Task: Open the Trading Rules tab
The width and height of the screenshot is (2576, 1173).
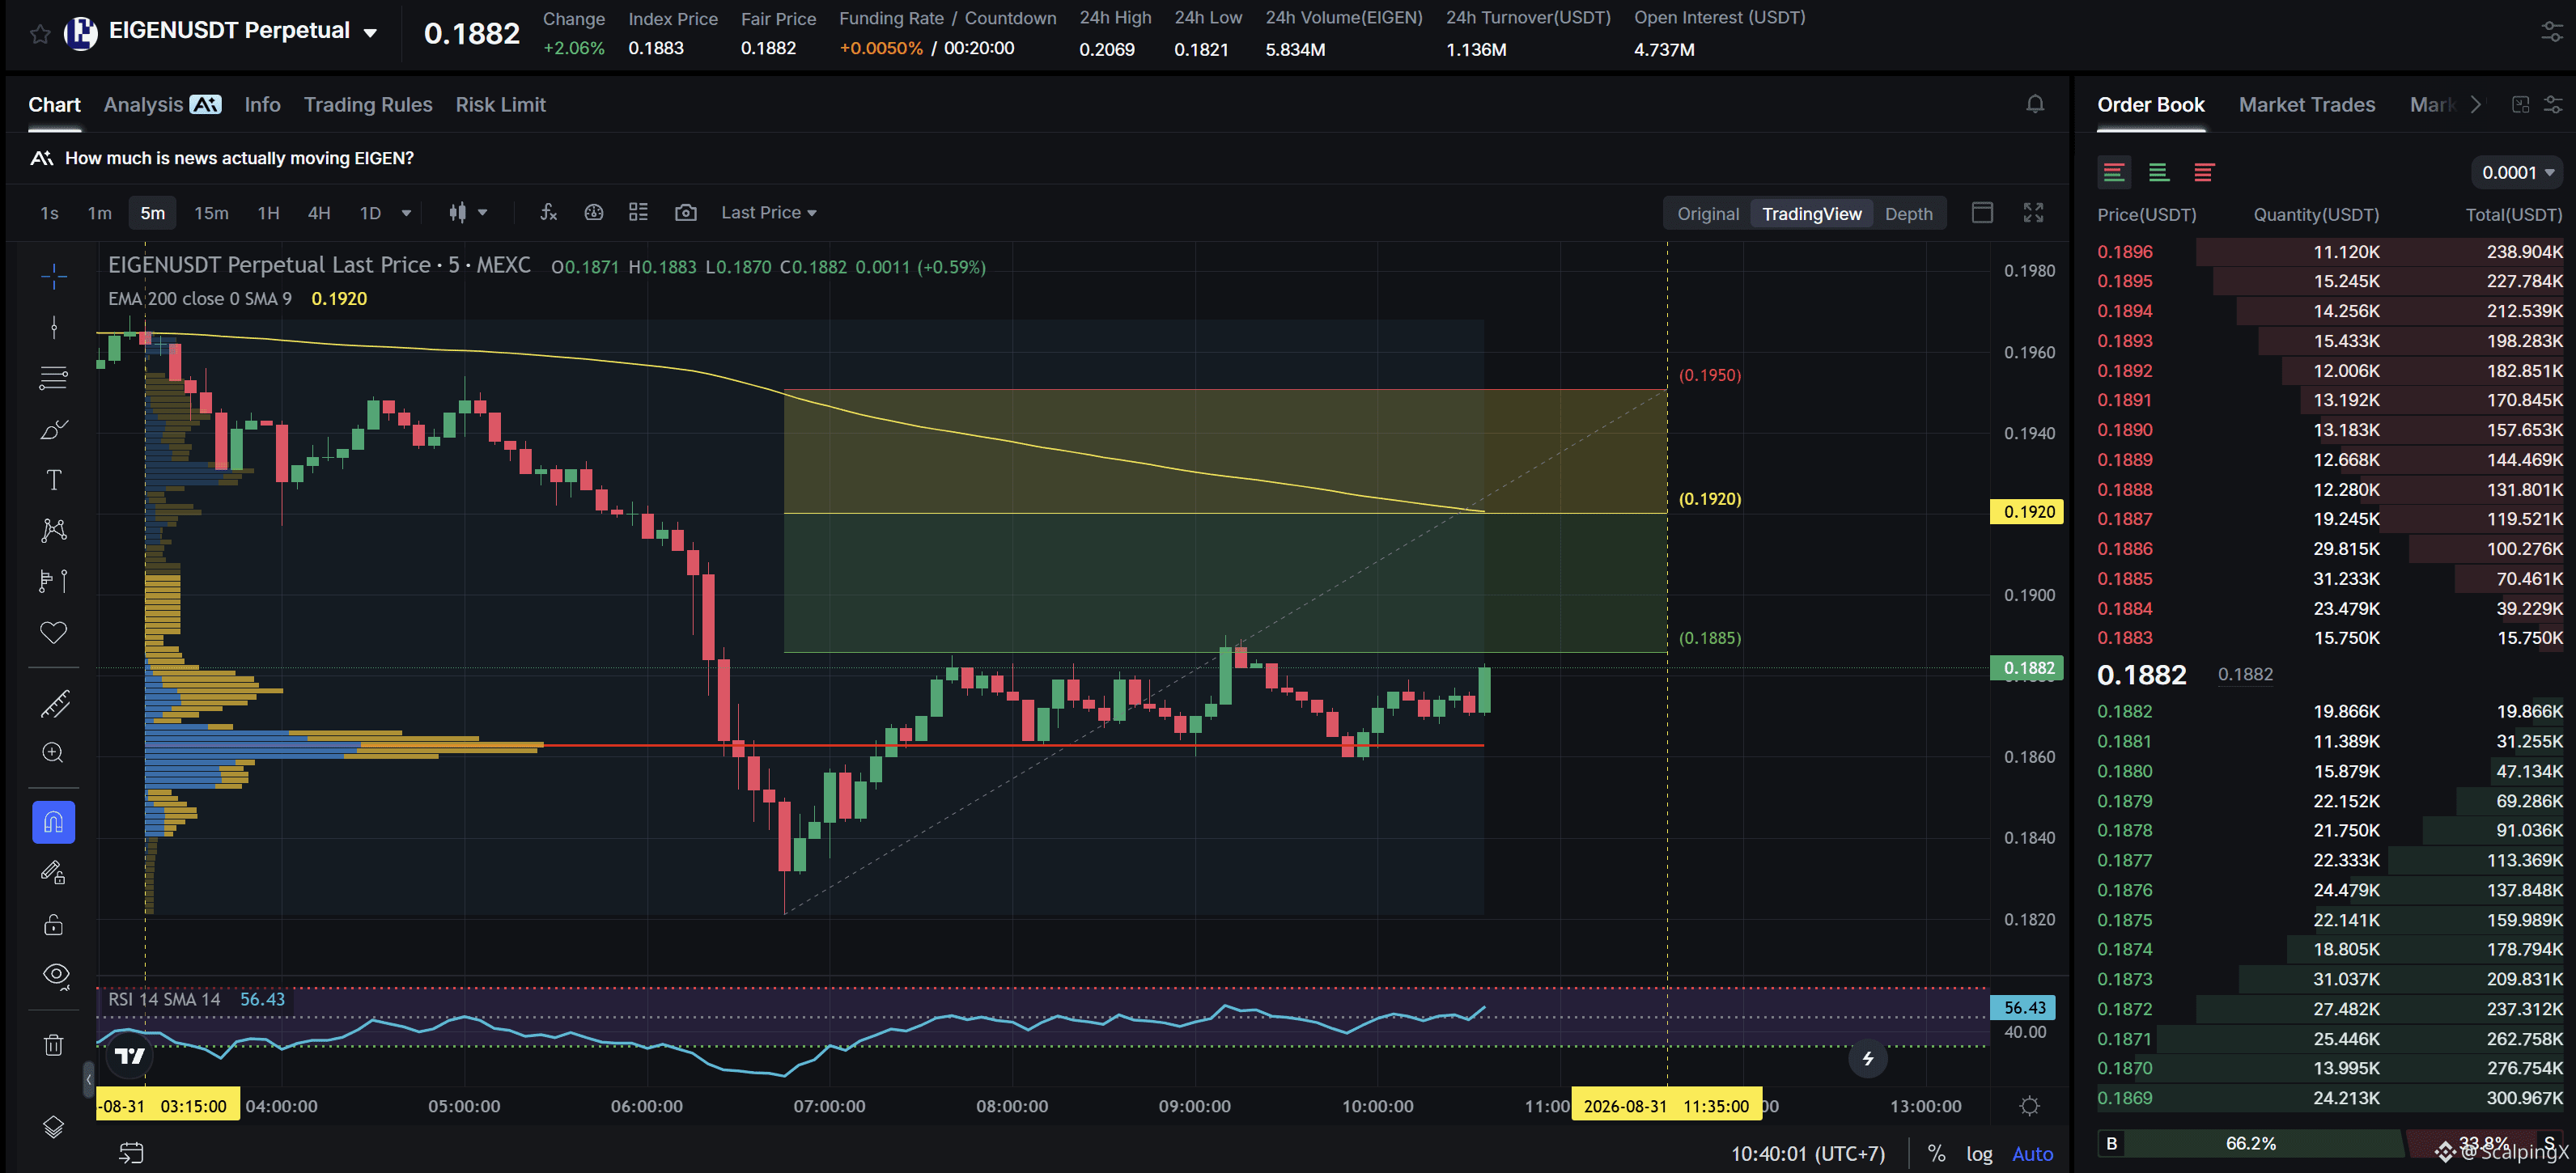Action: pyautogui.click(x=368, y=104)
